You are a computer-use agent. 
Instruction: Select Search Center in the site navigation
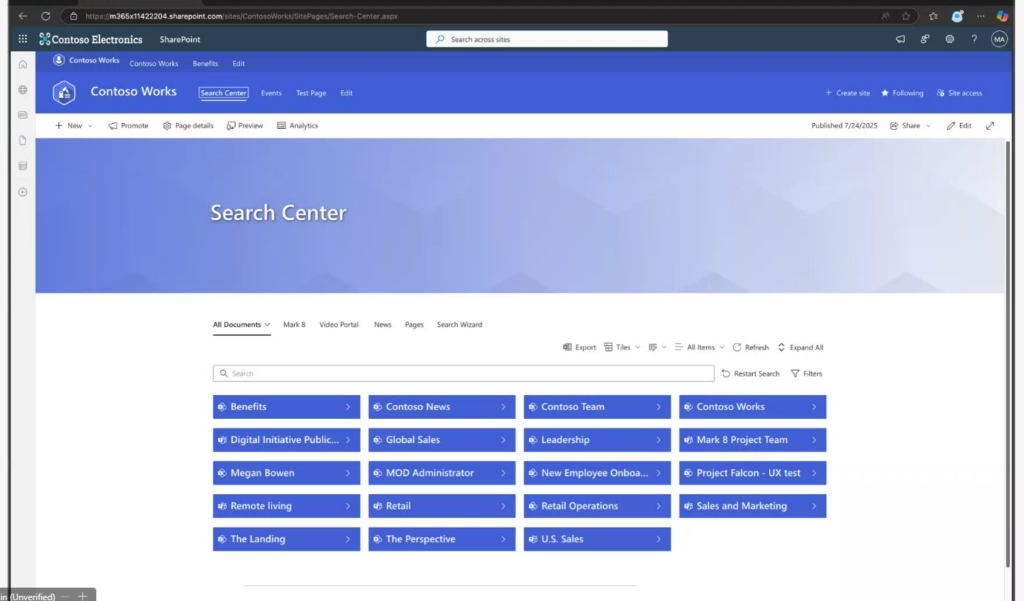coord(223,93)
